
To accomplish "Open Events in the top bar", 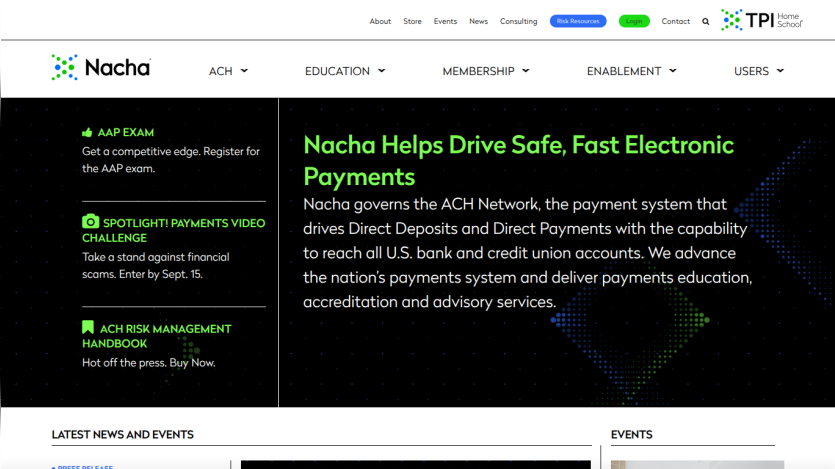I will (445, 21).
